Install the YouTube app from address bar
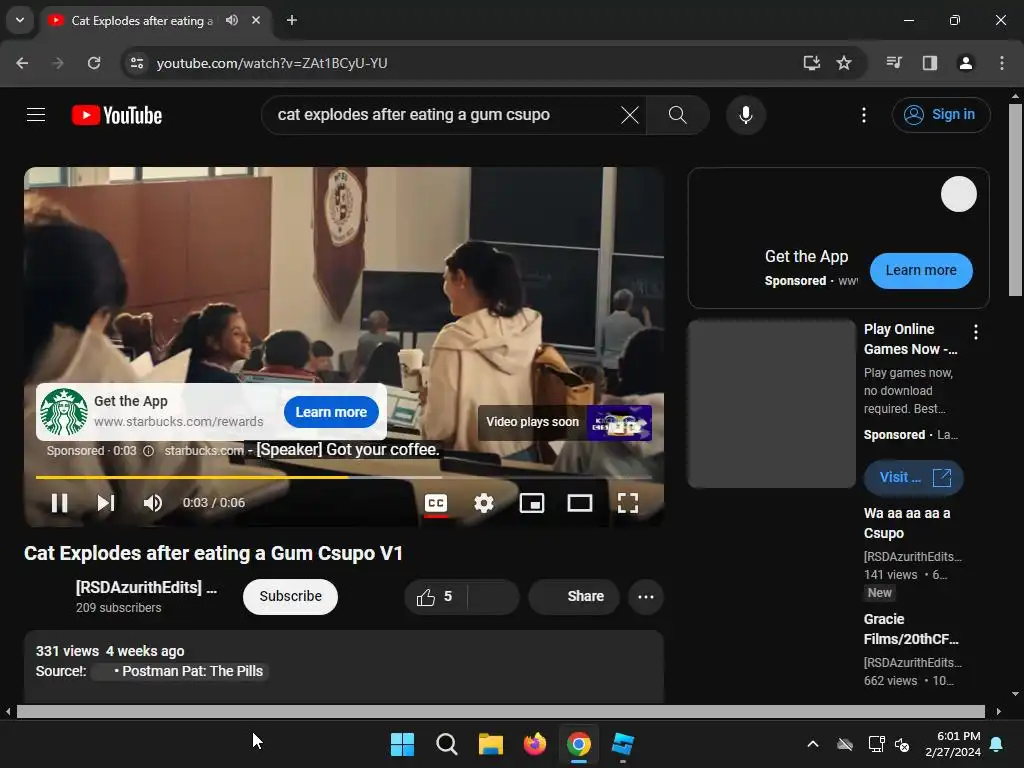The image size is (1024, 768). [x=812, y=63]
